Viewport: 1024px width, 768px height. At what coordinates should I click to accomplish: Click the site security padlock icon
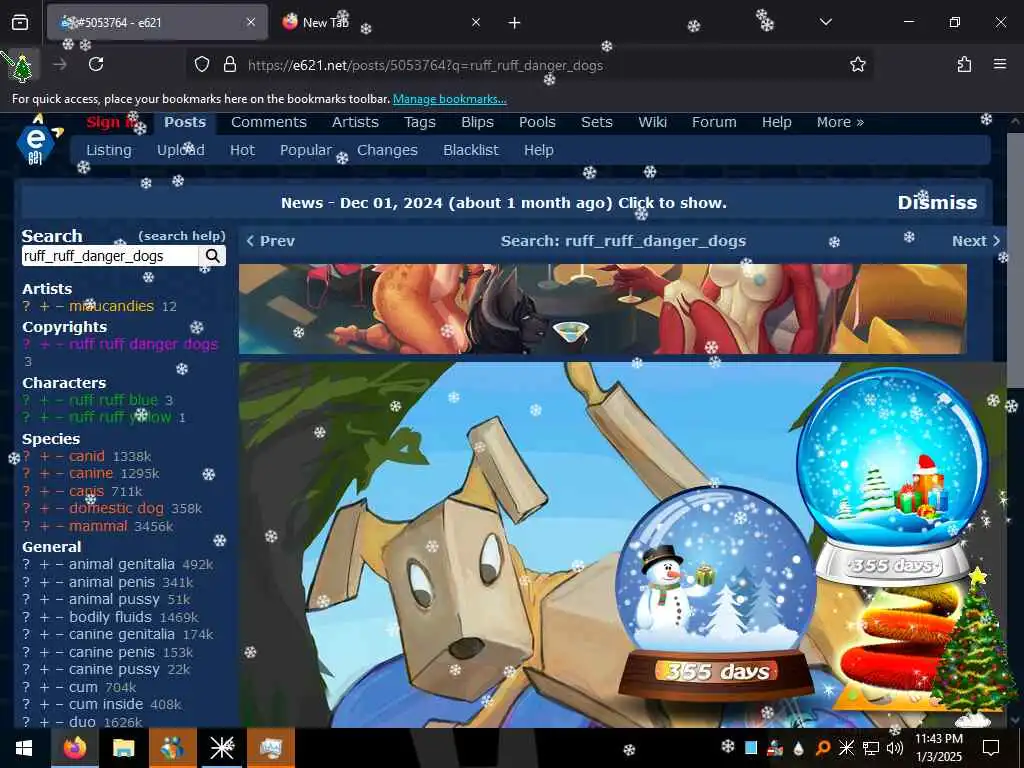(x=229, y=65)
